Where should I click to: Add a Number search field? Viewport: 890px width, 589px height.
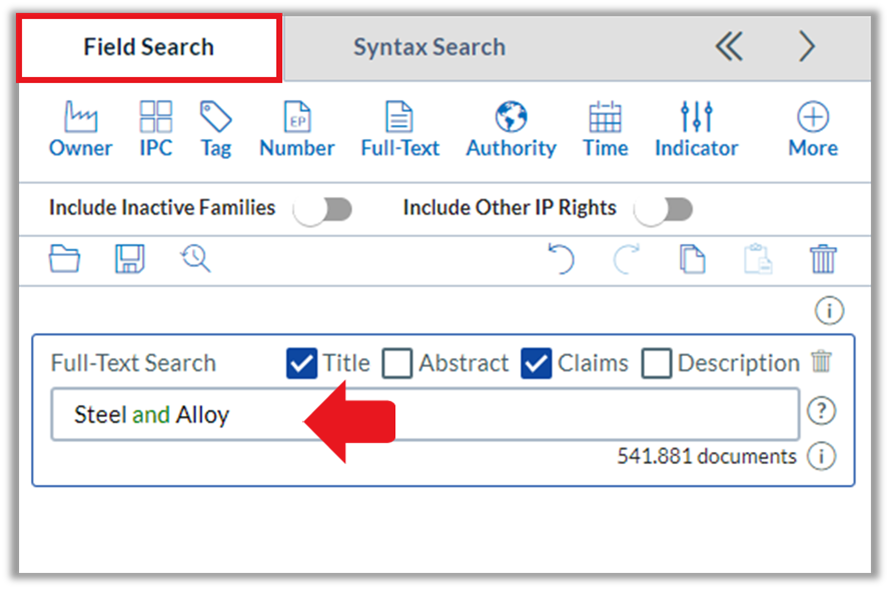click(297, 129)
